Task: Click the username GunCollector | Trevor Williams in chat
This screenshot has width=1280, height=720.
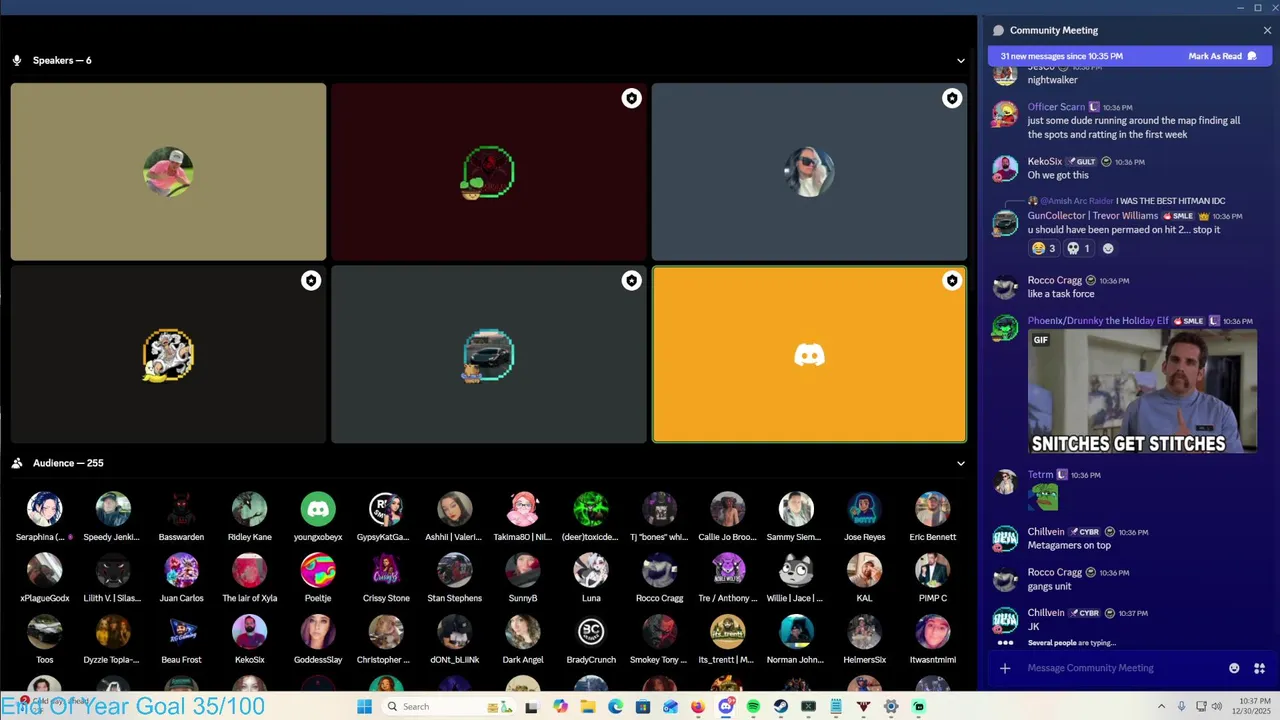Action: click(x=1093, y=216)
